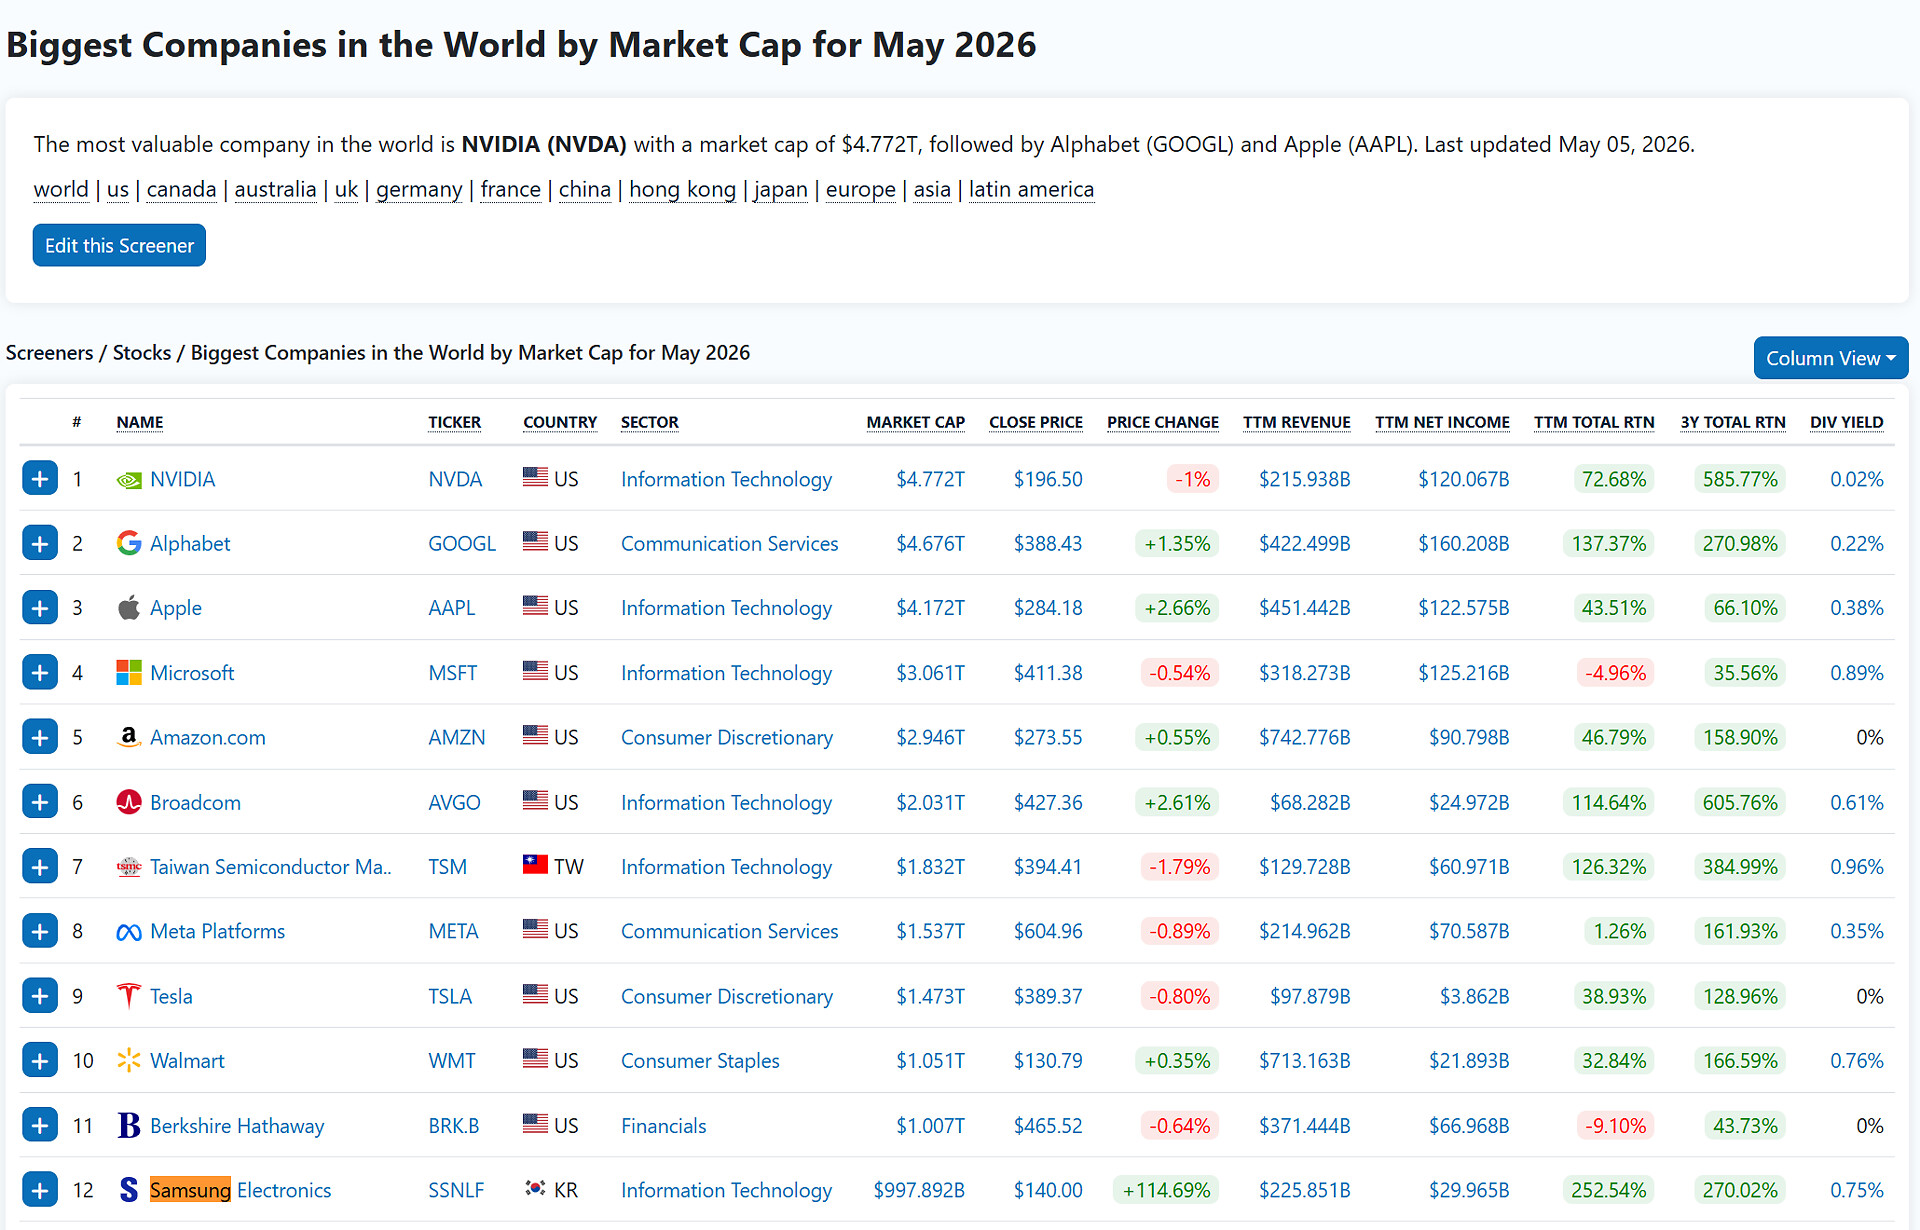
Task: Open the france region link
Action: click(510, 190)
